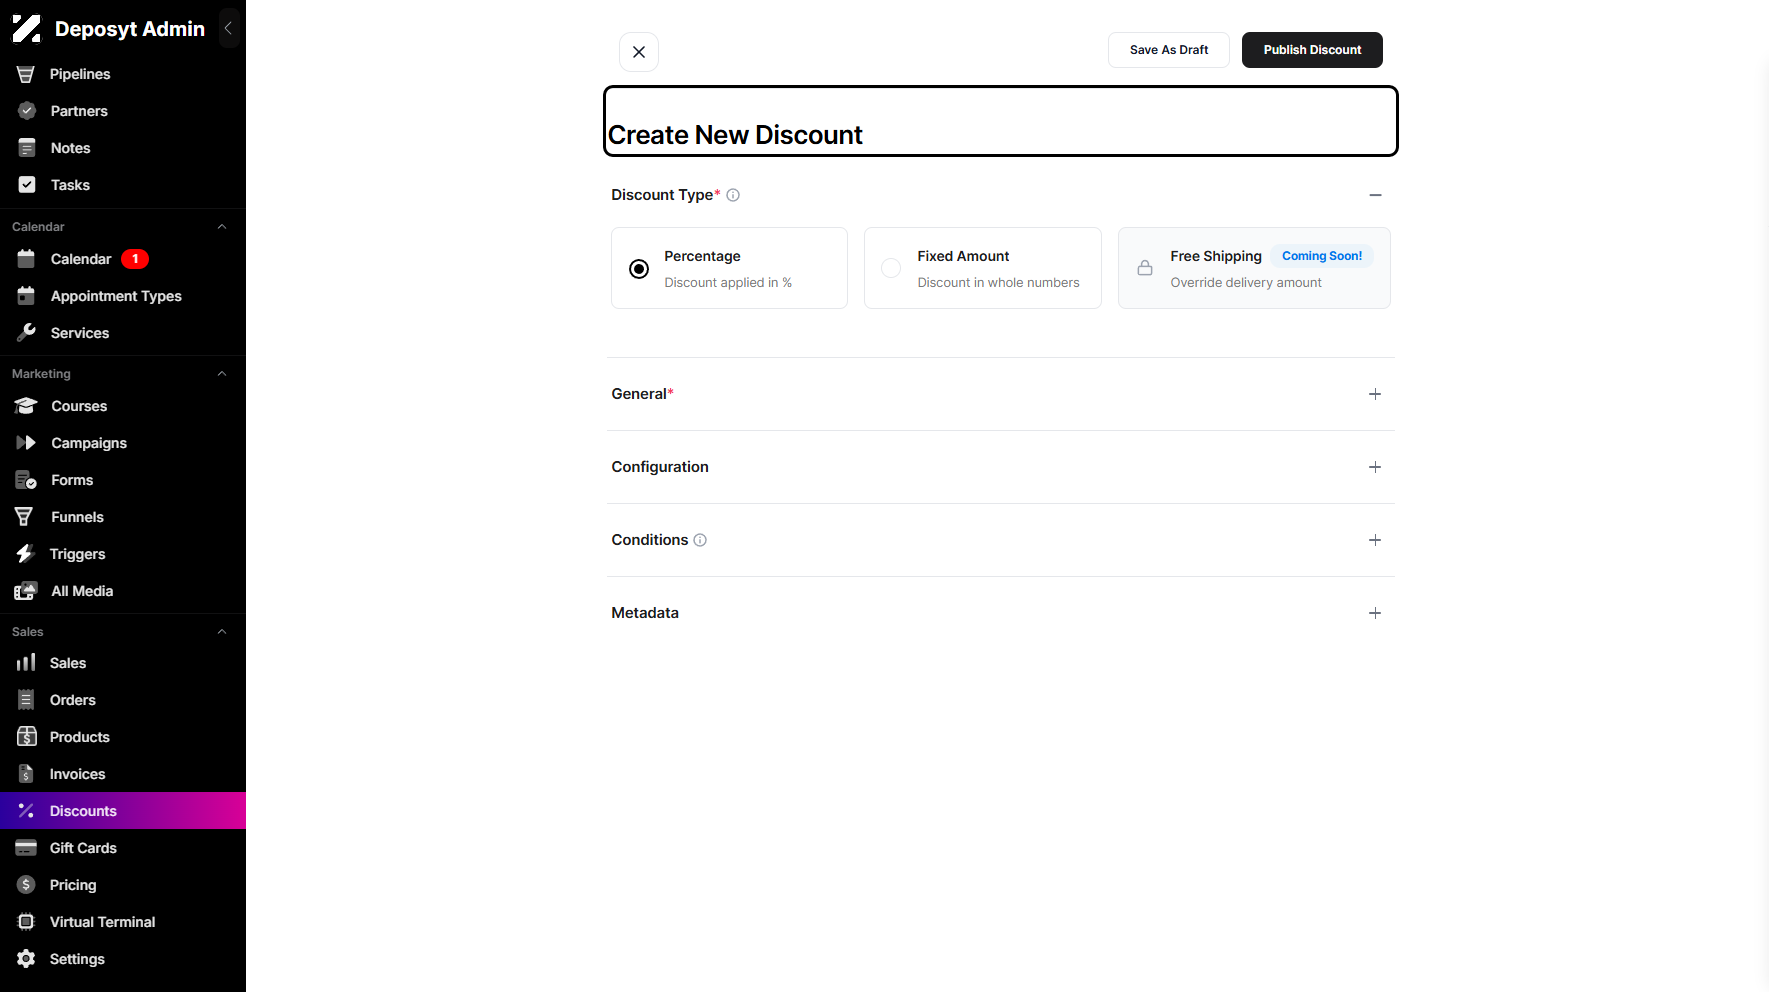Viewport: 1769px width, 992px height.
Task: Collapse the Calendar sidebar group
Action: (x=222, y=227)
